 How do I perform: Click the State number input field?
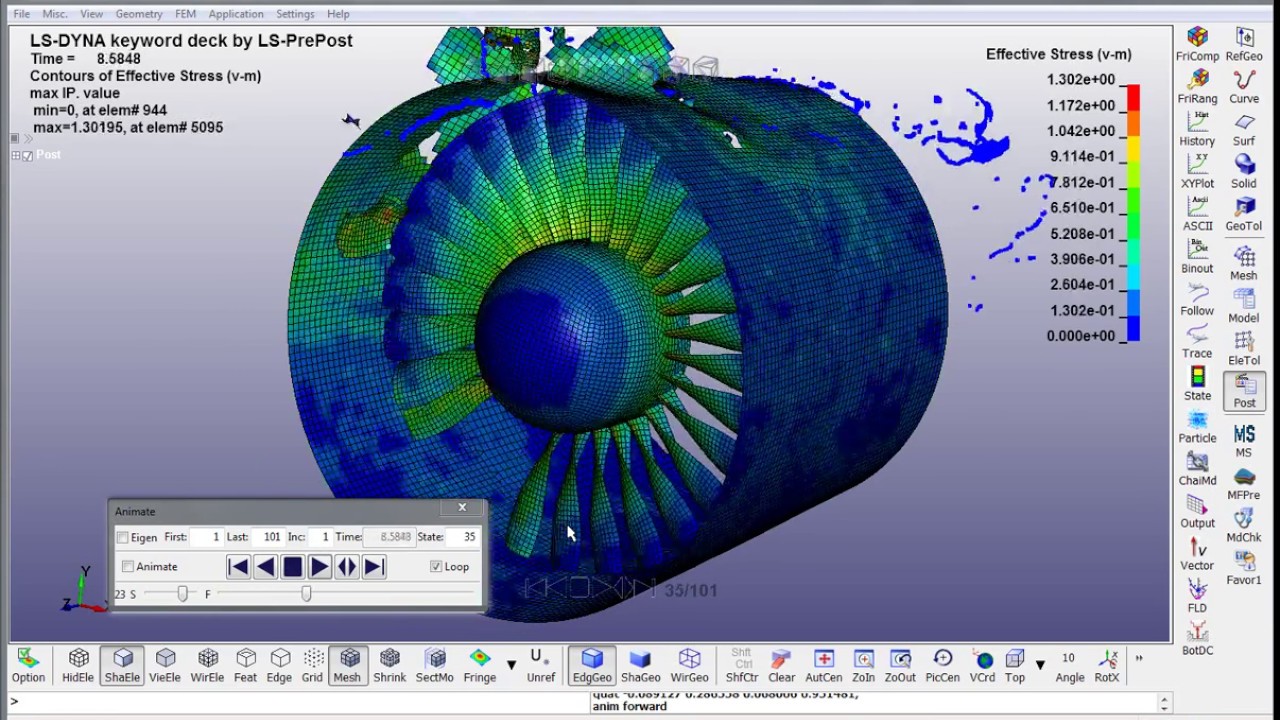462,537
